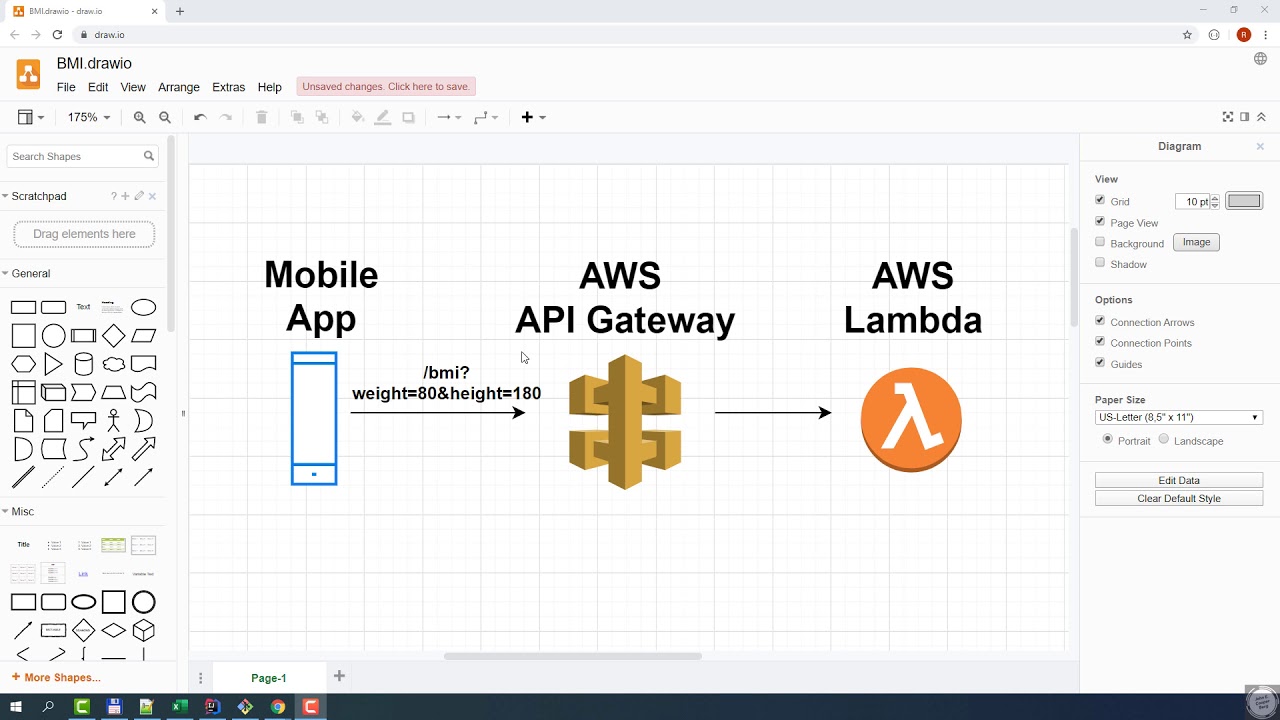1280x720 pixels.
Task: Toggle the Connection Arrows checkbox
Action: point(1100,321)
